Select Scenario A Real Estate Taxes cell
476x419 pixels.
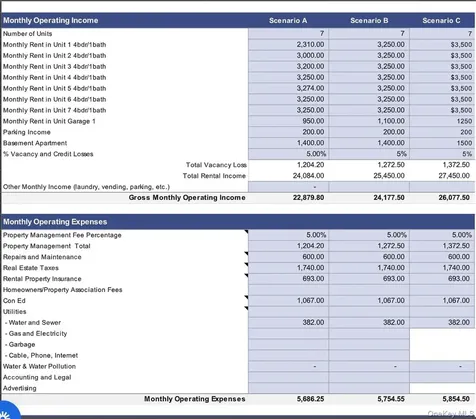288,268
